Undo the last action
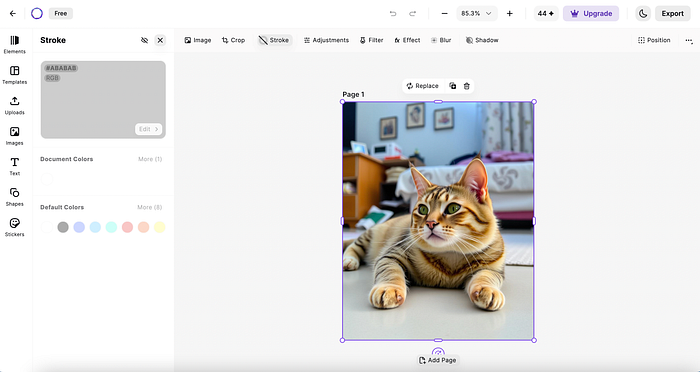This screenshot has width=700, height=372. (393, 13)
